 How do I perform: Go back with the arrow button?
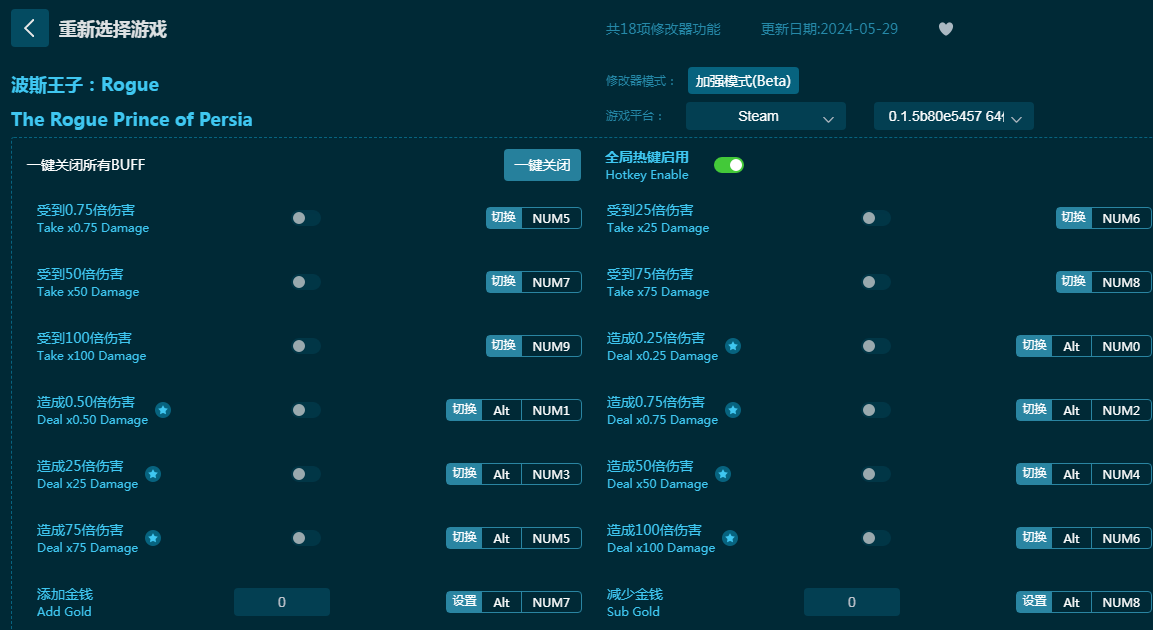[x=30, y=29]
